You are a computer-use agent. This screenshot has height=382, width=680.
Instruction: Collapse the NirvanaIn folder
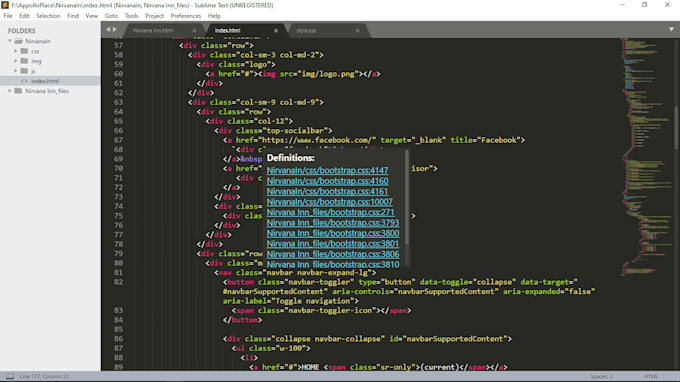pyautogui.click(x=10, y=41)
